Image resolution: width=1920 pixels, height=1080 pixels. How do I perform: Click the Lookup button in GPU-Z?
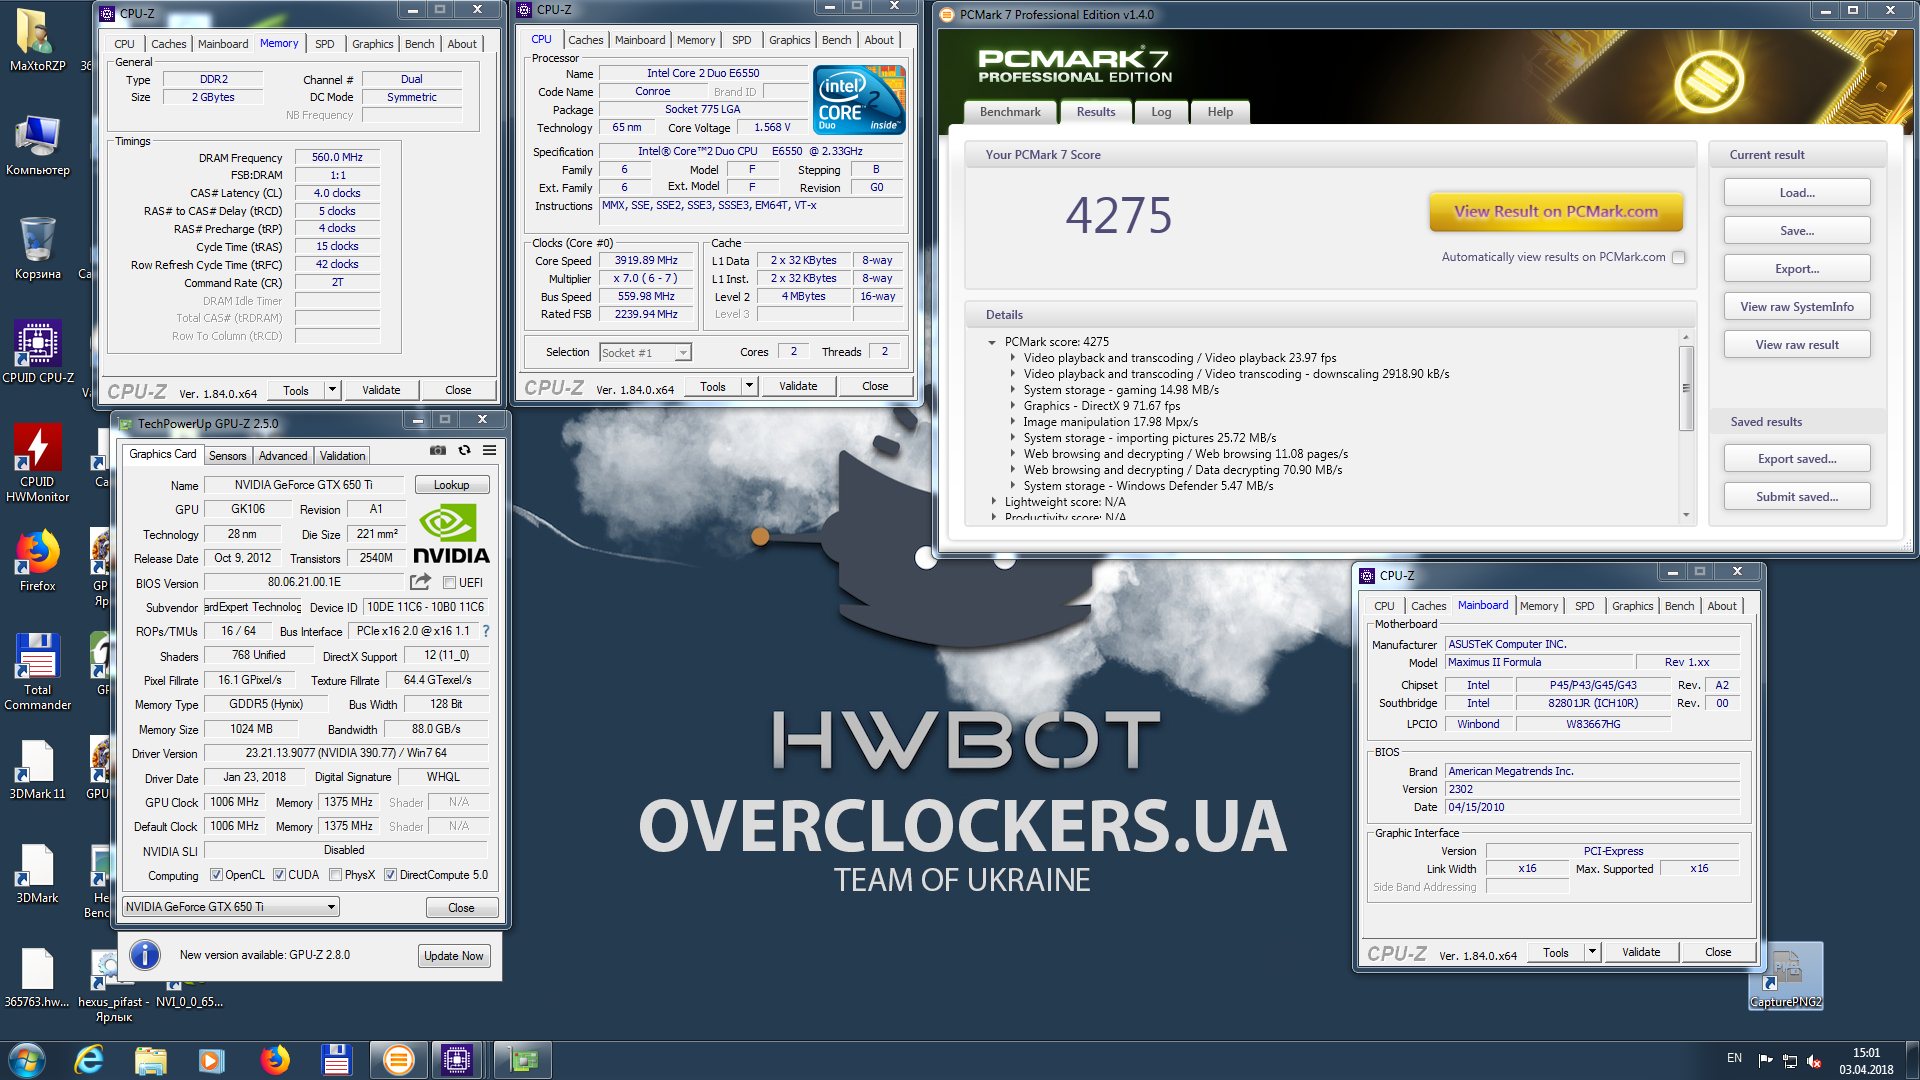451,485
